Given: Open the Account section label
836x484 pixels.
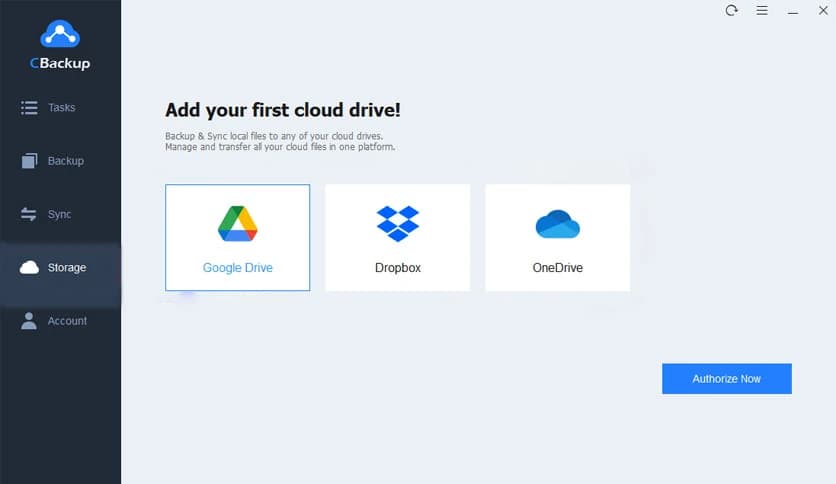Looking at the screenshot, I should tap(67, 321).
